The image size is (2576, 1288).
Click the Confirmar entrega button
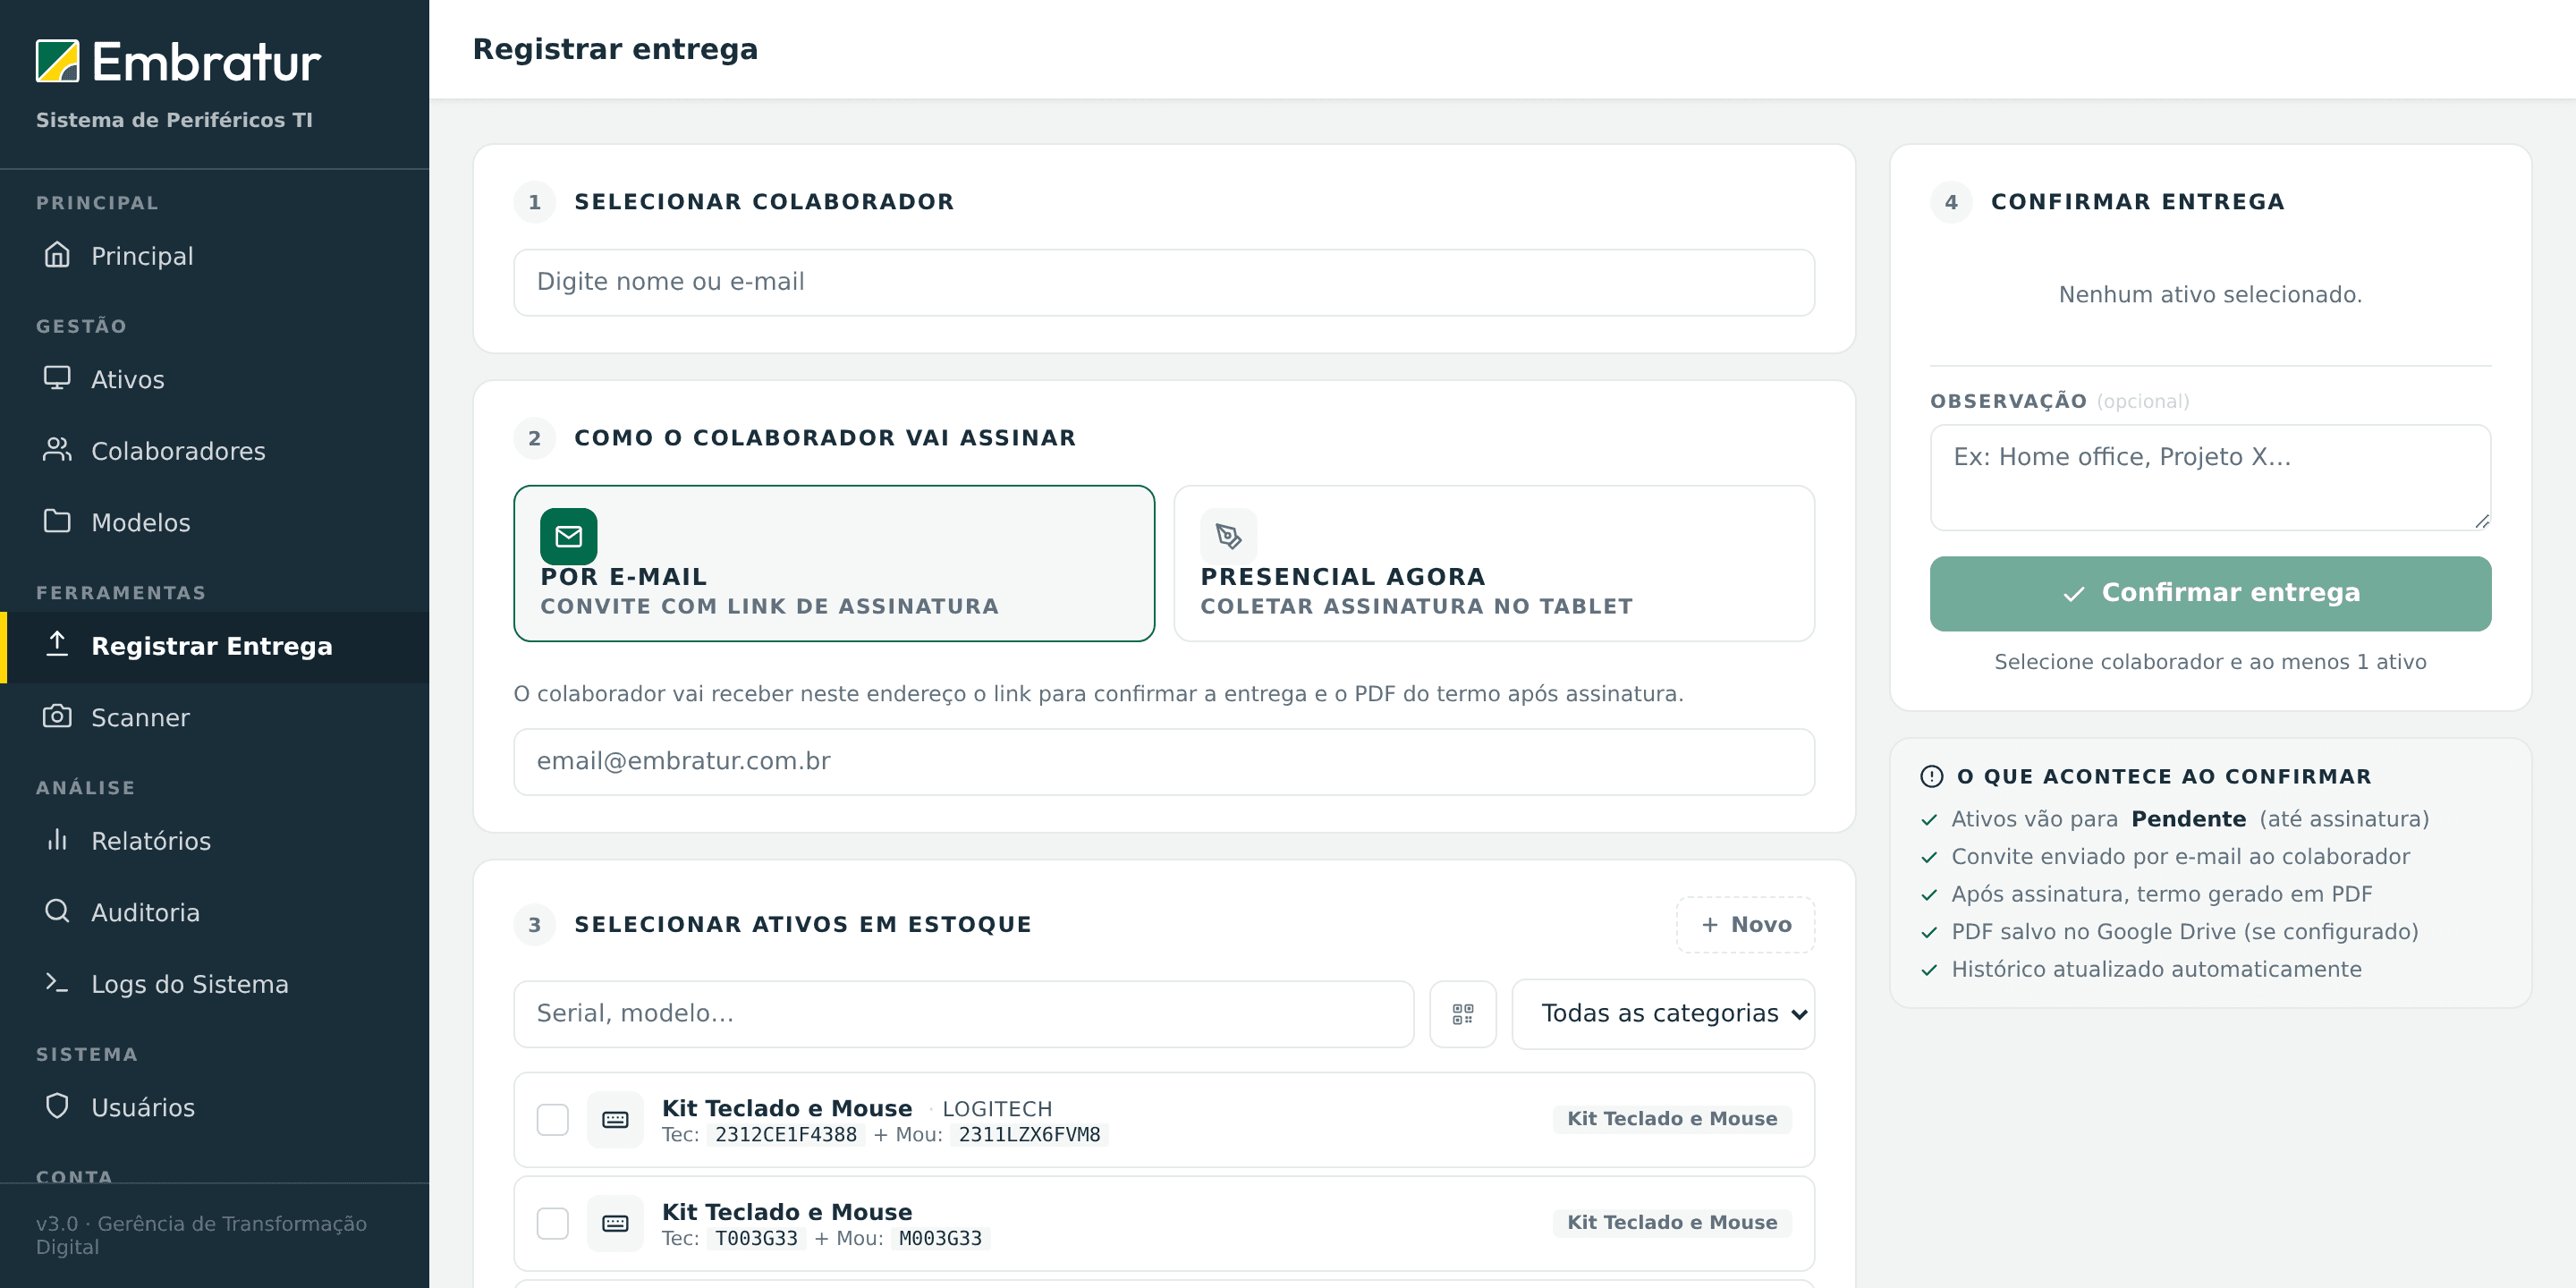pyautogui.click(x=2210, y=593)
